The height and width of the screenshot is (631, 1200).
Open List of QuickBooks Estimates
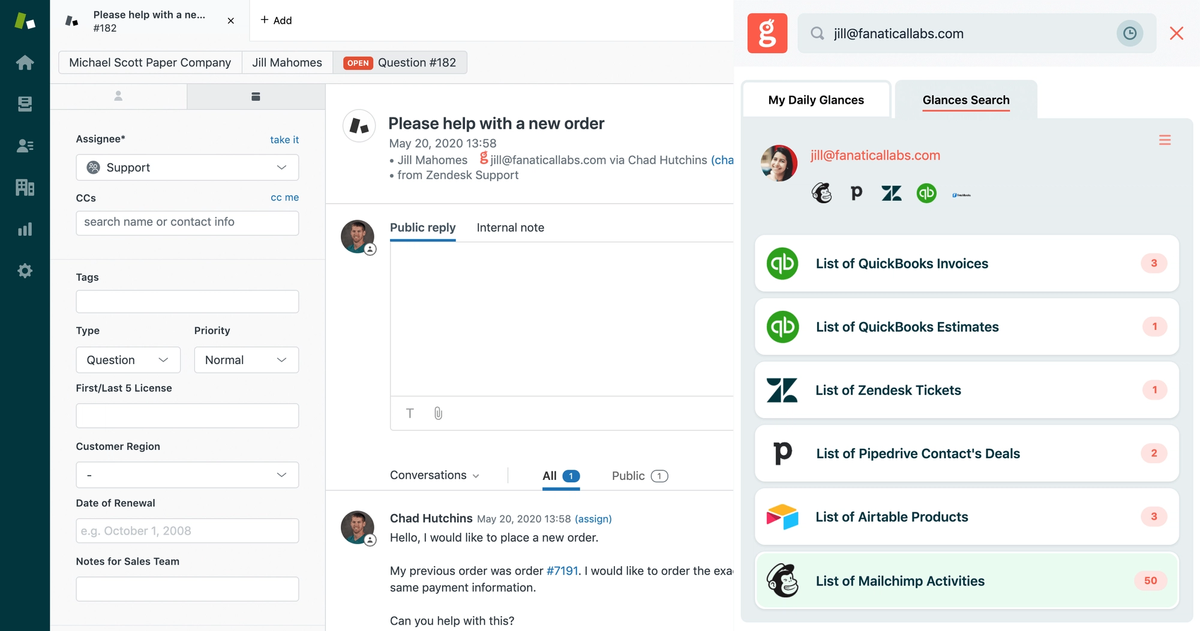(x=967, y=327)
